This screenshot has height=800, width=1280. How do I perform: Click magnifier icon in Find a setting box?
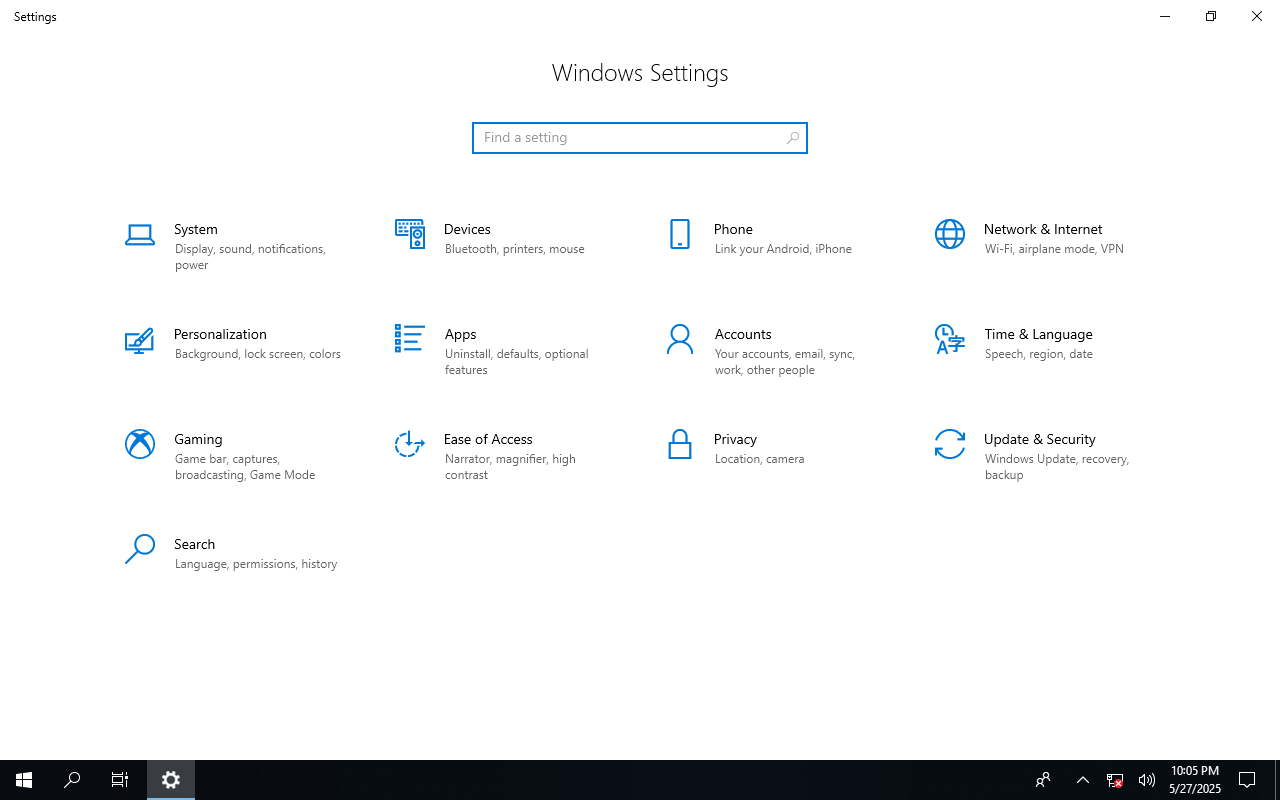point(793,138)
